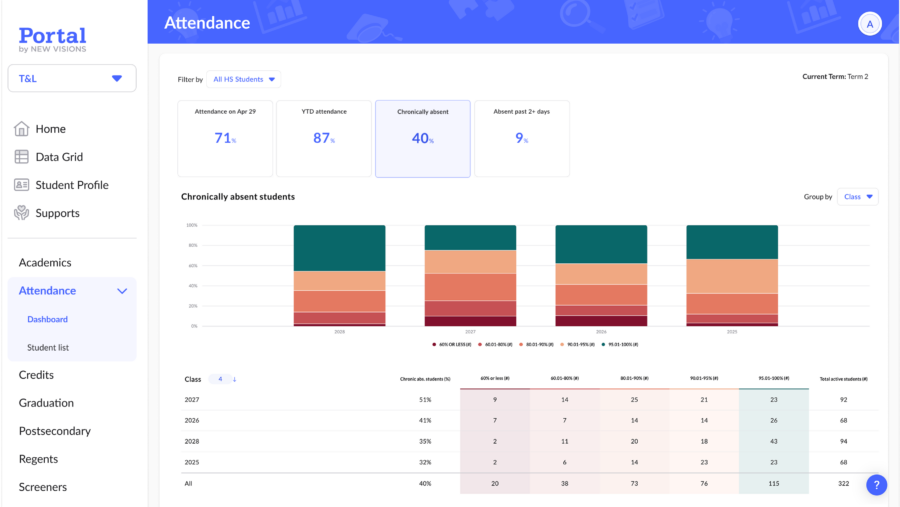Open Data Grid via its grid icon
Image resolution: width=900 pixels, height=507 pixels.
point(21,157)
